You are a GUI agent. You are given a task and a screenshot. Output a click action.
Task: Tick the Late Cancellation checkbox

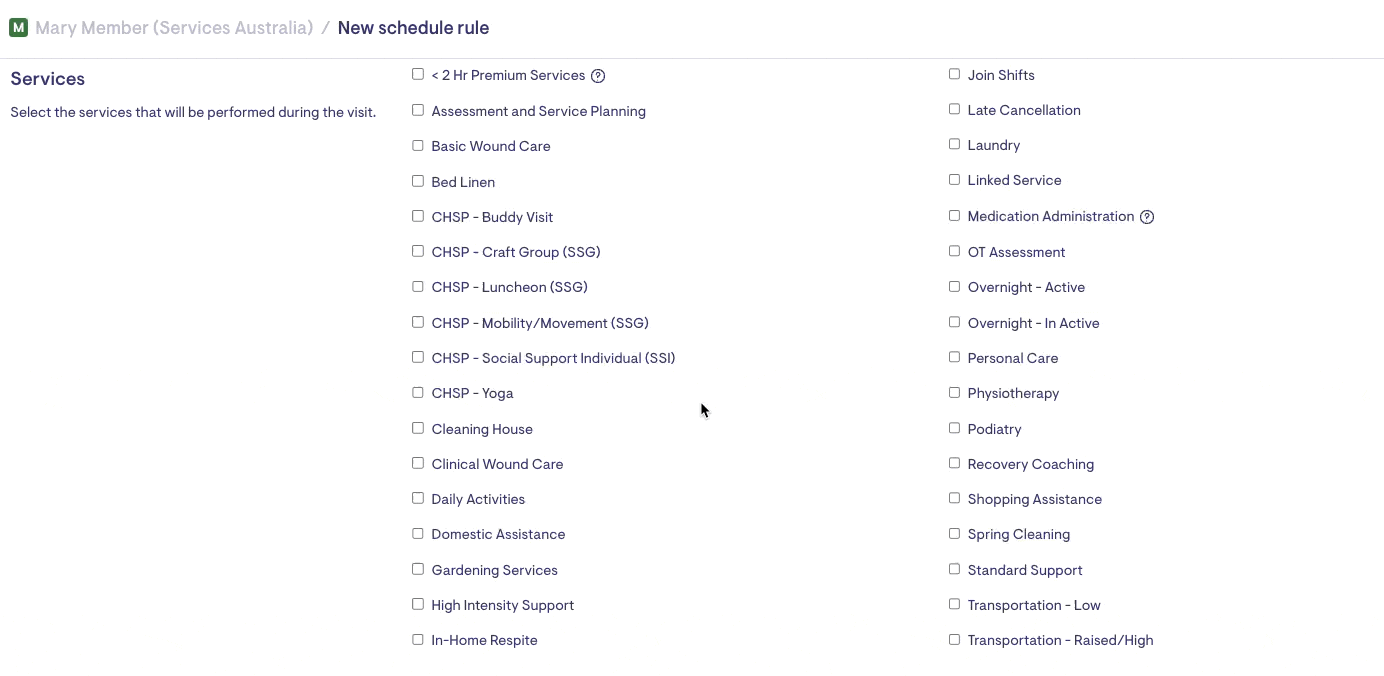(x=954, y=110)
